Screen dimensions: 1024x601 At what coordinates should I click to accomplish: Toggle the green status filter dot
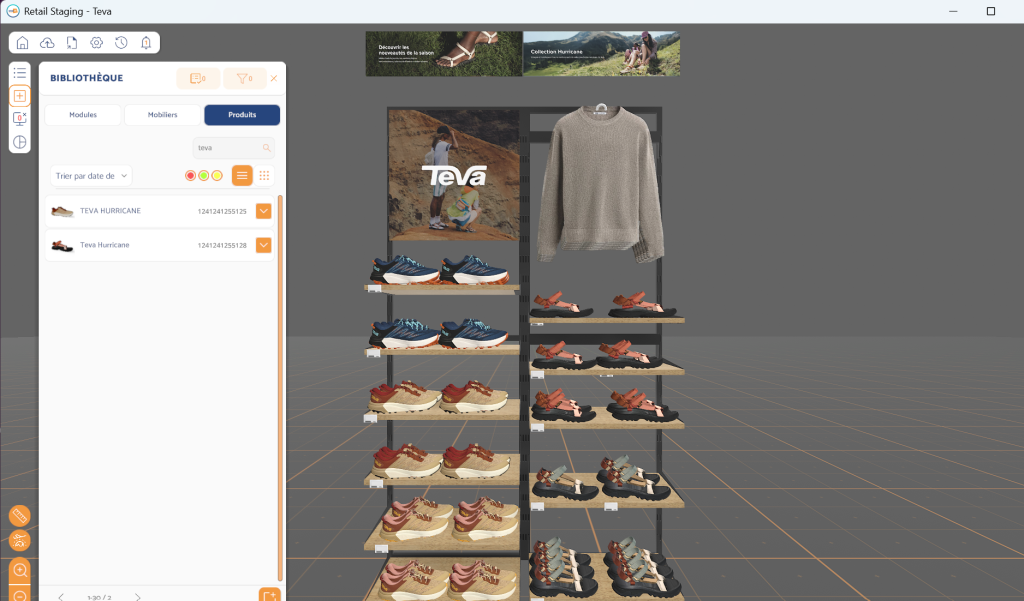tap(204, 176)
